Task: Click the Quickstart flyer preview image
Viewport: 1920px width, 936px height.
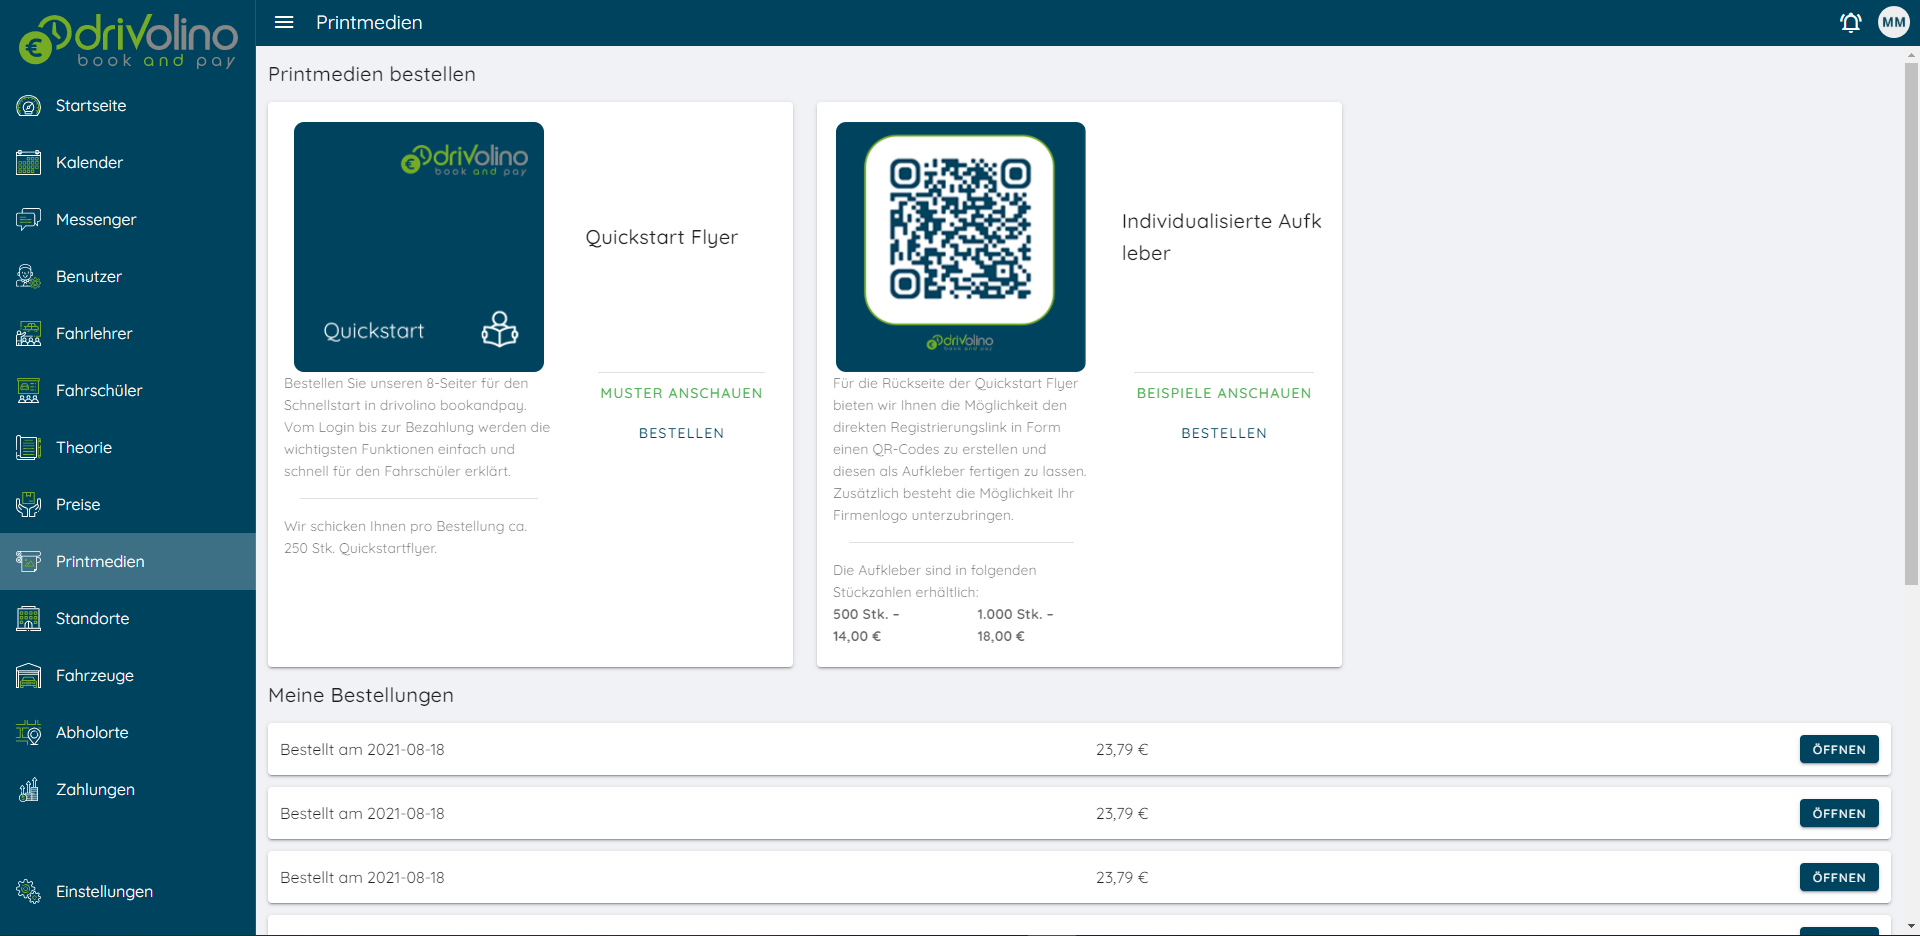Action: pos(419,247)
